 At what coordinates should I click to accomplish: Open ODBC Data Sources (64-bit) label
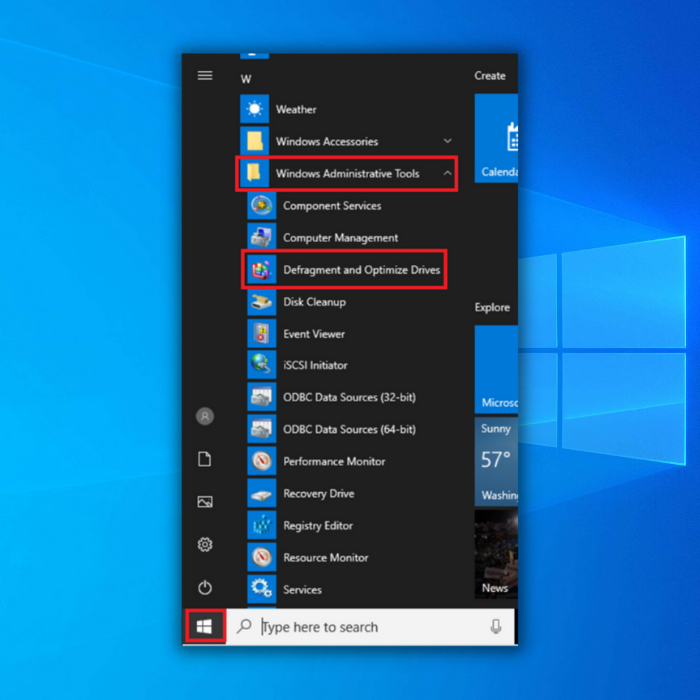[x=349, y=429]
